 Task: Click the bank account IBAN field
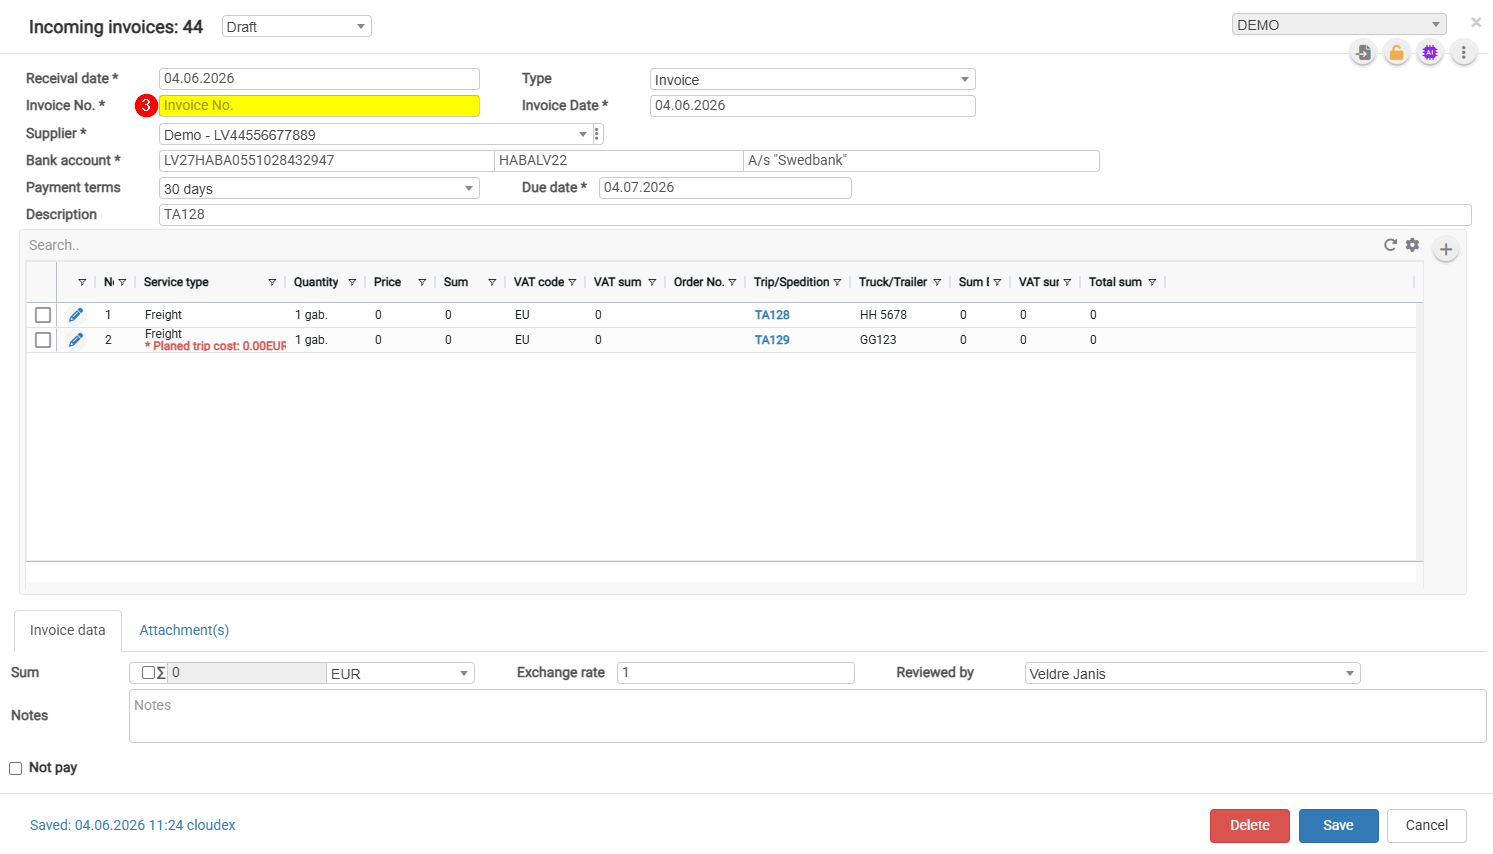pyautogui.click(x=327, y=160)
